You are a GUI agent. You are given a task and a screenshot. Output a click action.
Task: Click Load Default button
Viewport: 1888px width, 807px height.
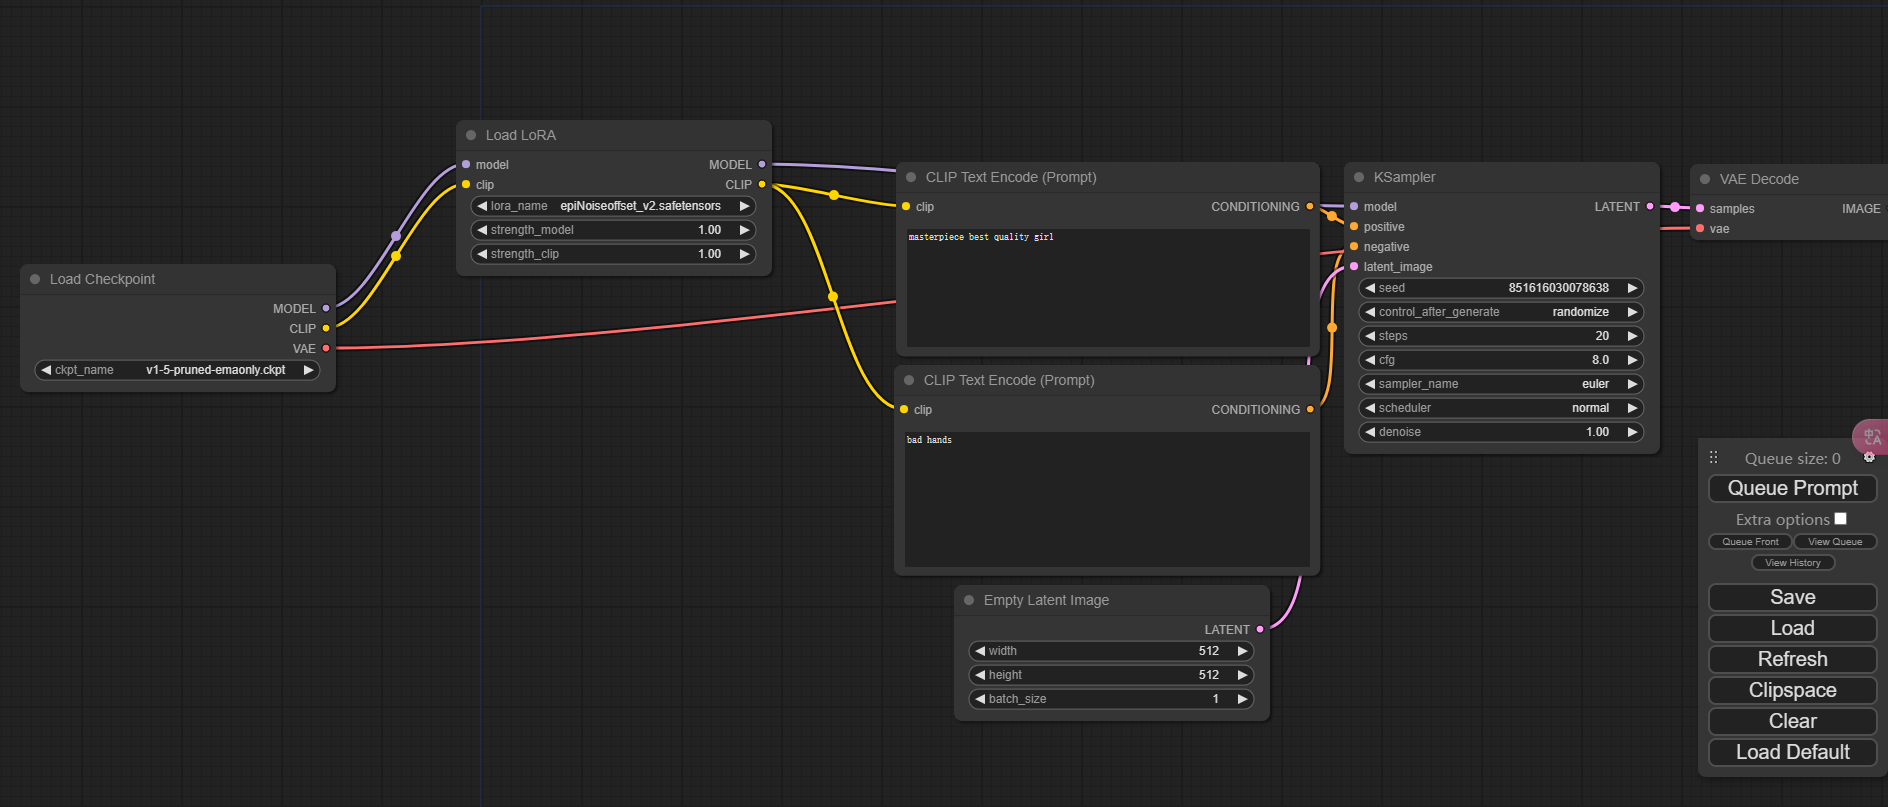pyautogui.click(x=1792, y=752)
